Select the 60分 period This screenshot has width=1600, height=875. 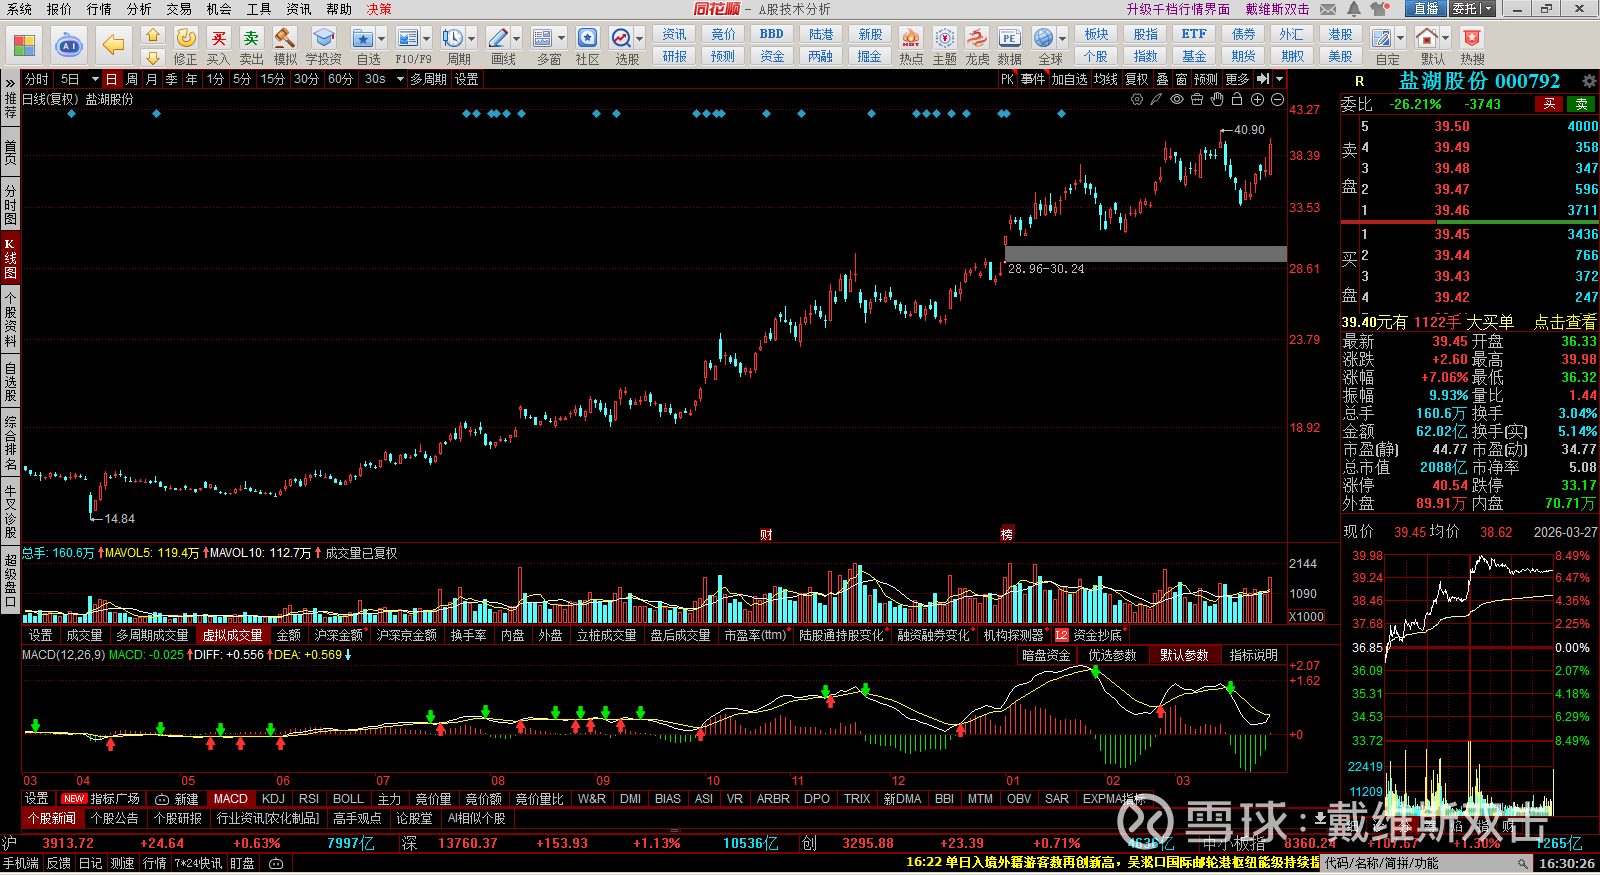(340, 79)
